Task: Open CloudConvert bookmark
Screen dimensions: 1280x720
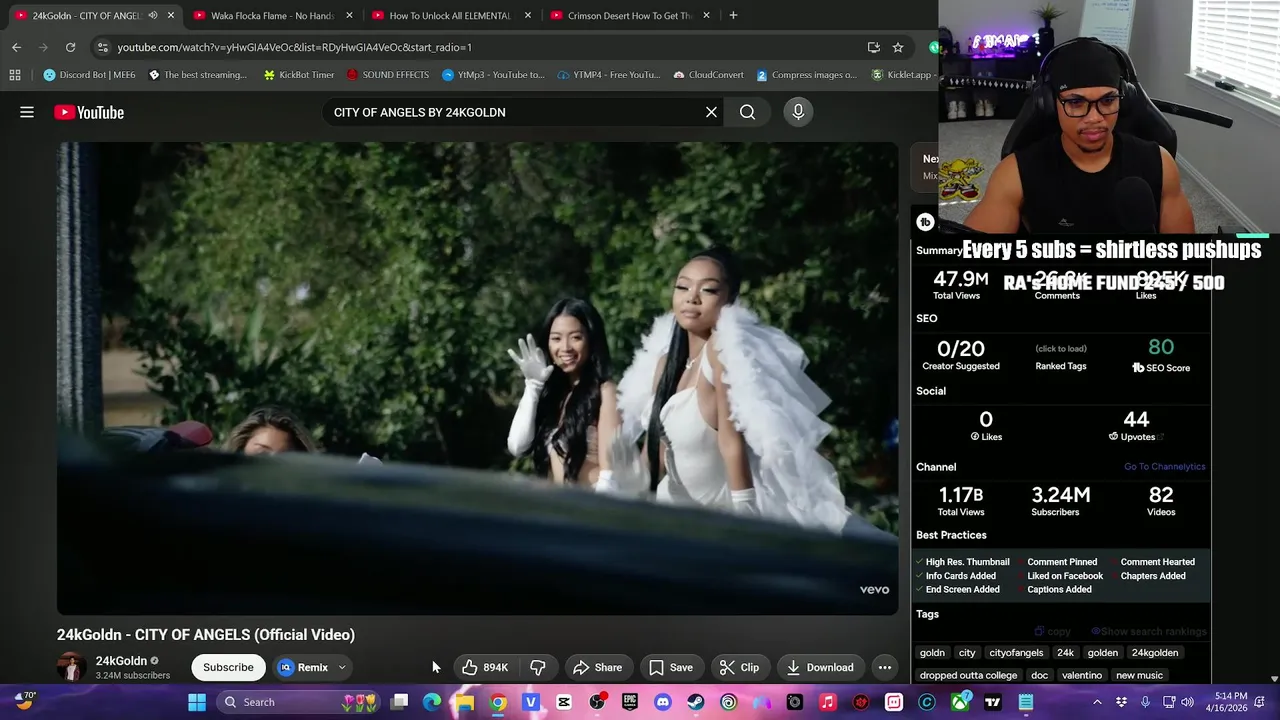Action: [709, 75]
